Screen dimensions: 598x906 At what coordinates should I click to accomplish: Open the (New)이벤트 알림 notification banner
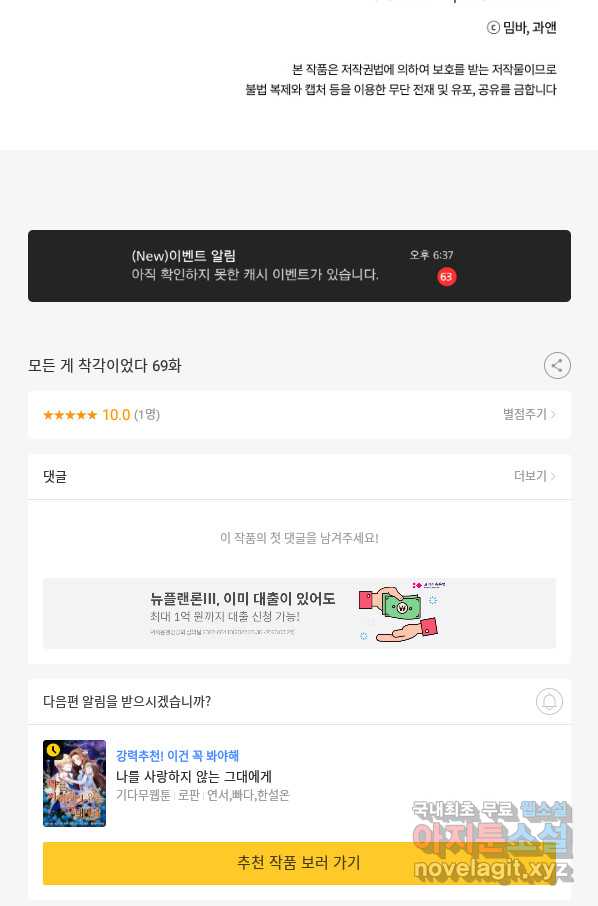pyautogui.click(x=299, y=266)
